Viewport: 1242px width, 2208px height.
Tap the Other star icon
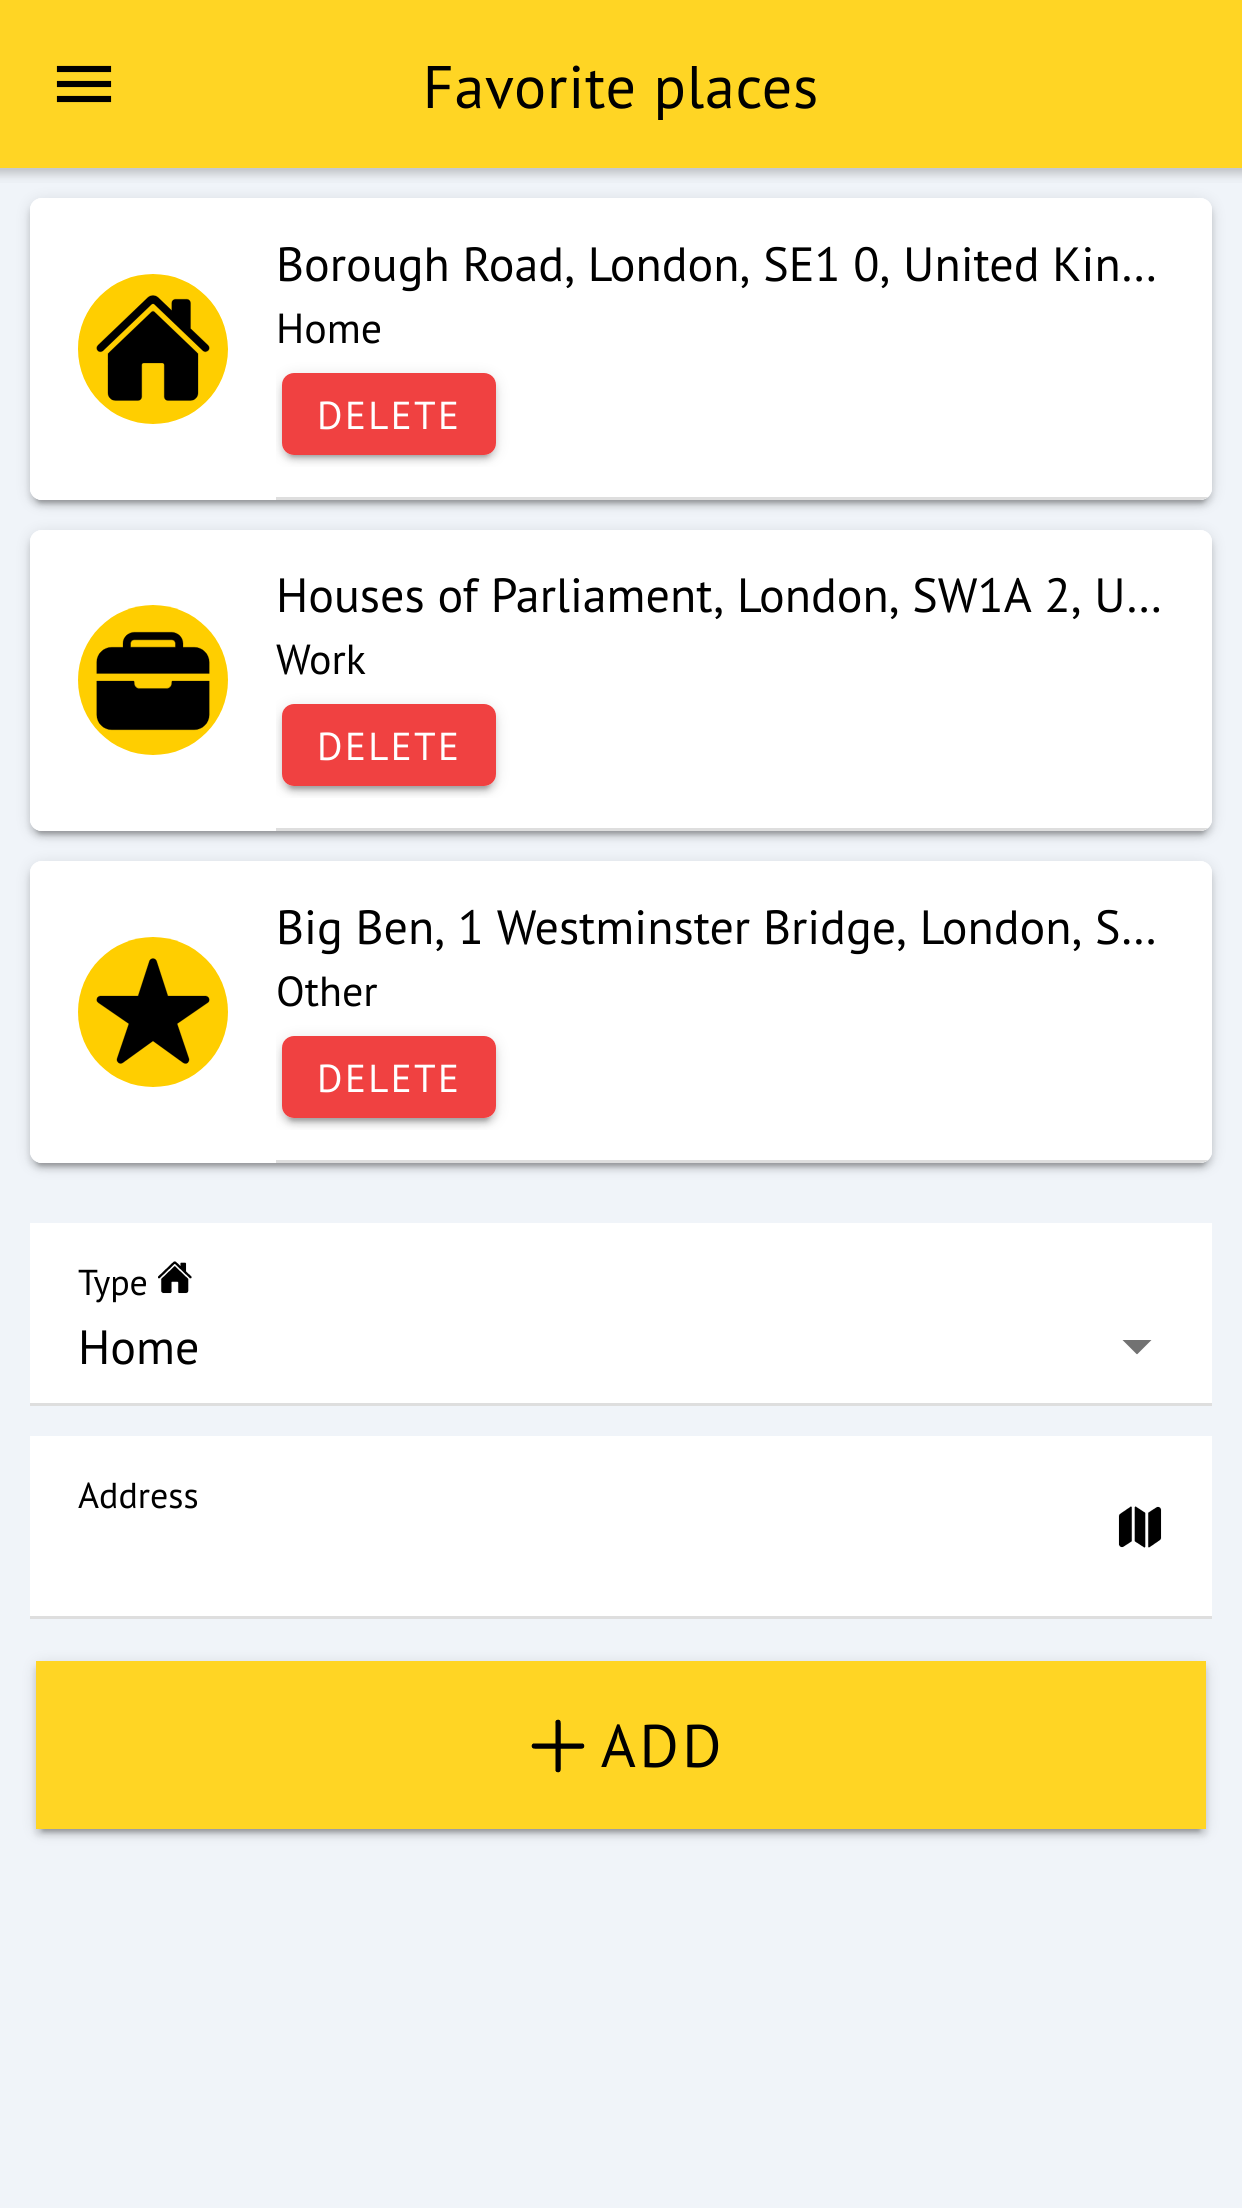pyautogui.click(x=153, y=1012)
